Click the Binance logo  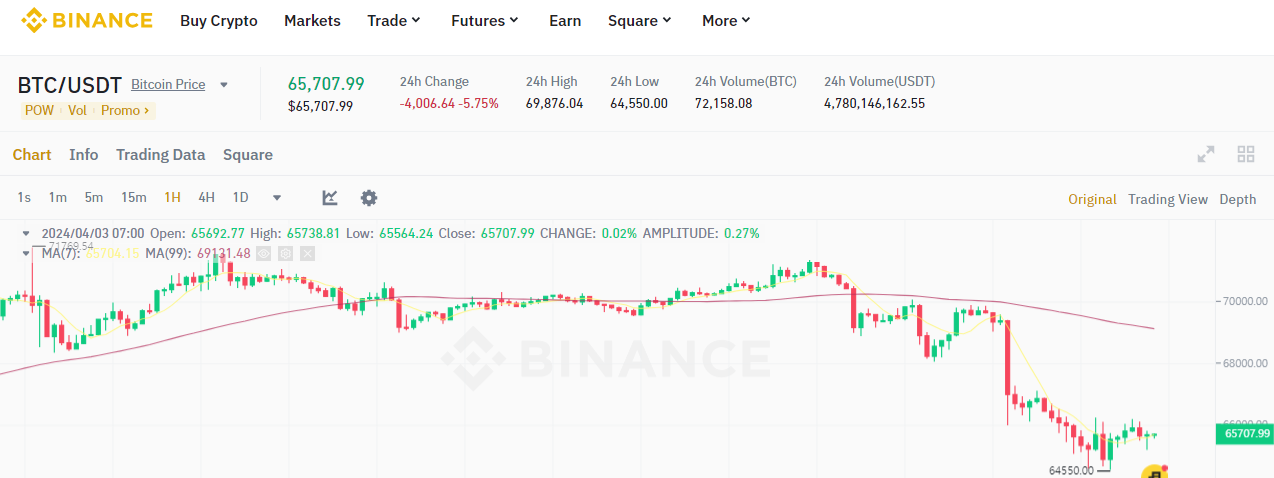[x=87, y=20]
